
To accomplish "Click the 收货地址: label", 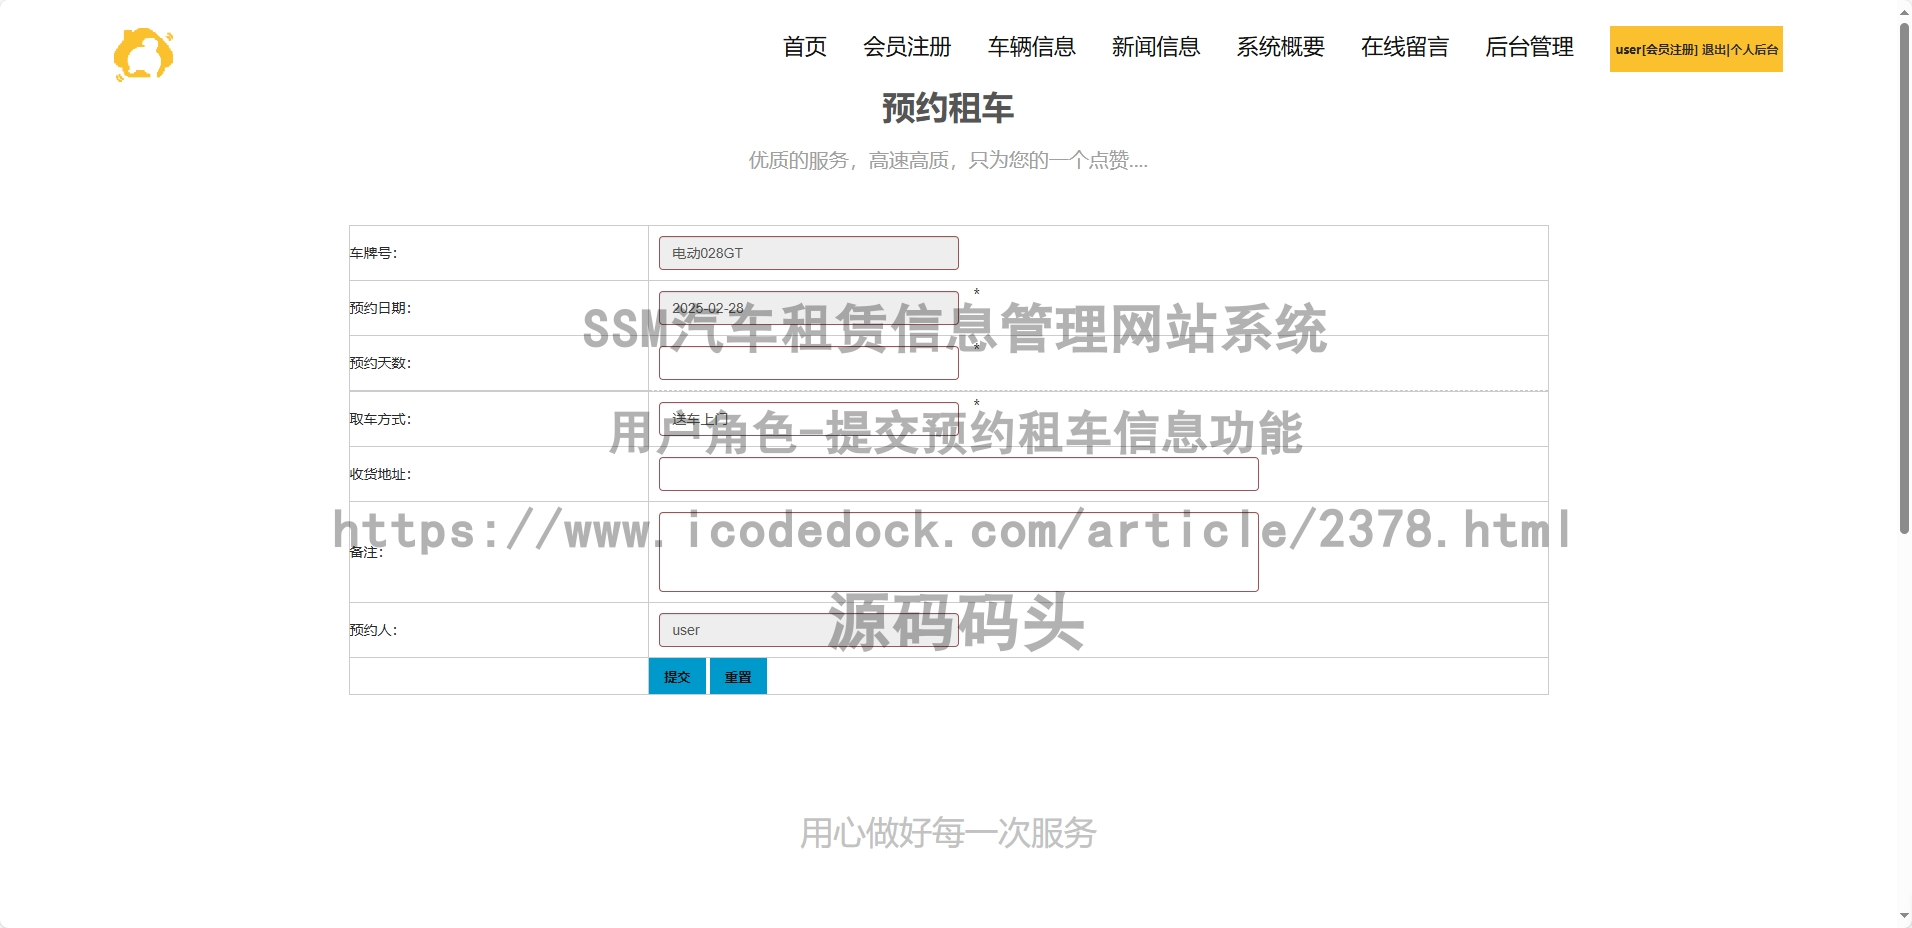I will point(380,474).
